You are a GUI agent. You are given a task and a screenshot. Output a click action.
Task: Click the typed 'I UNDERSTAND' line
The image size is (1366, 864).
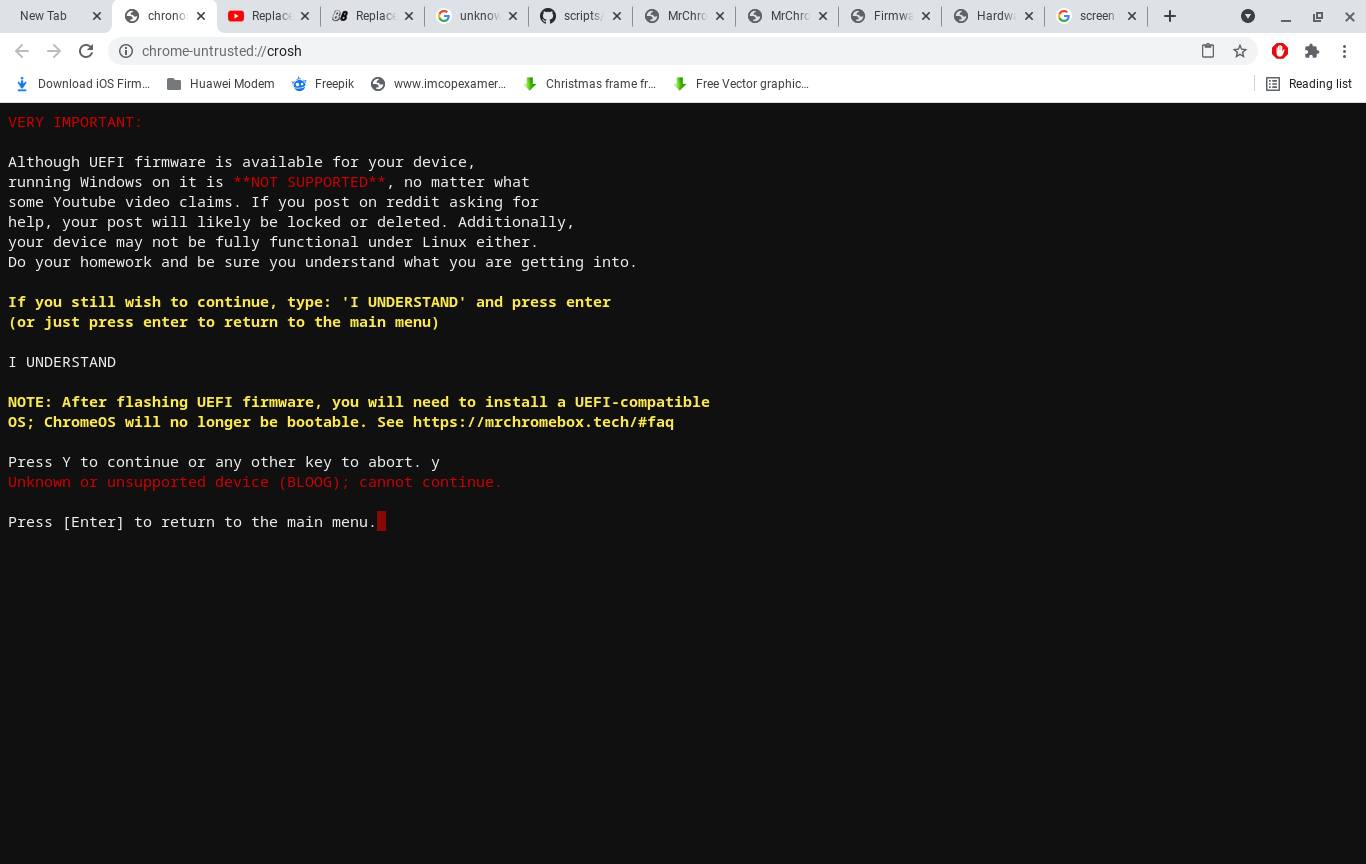click(62, 362)
